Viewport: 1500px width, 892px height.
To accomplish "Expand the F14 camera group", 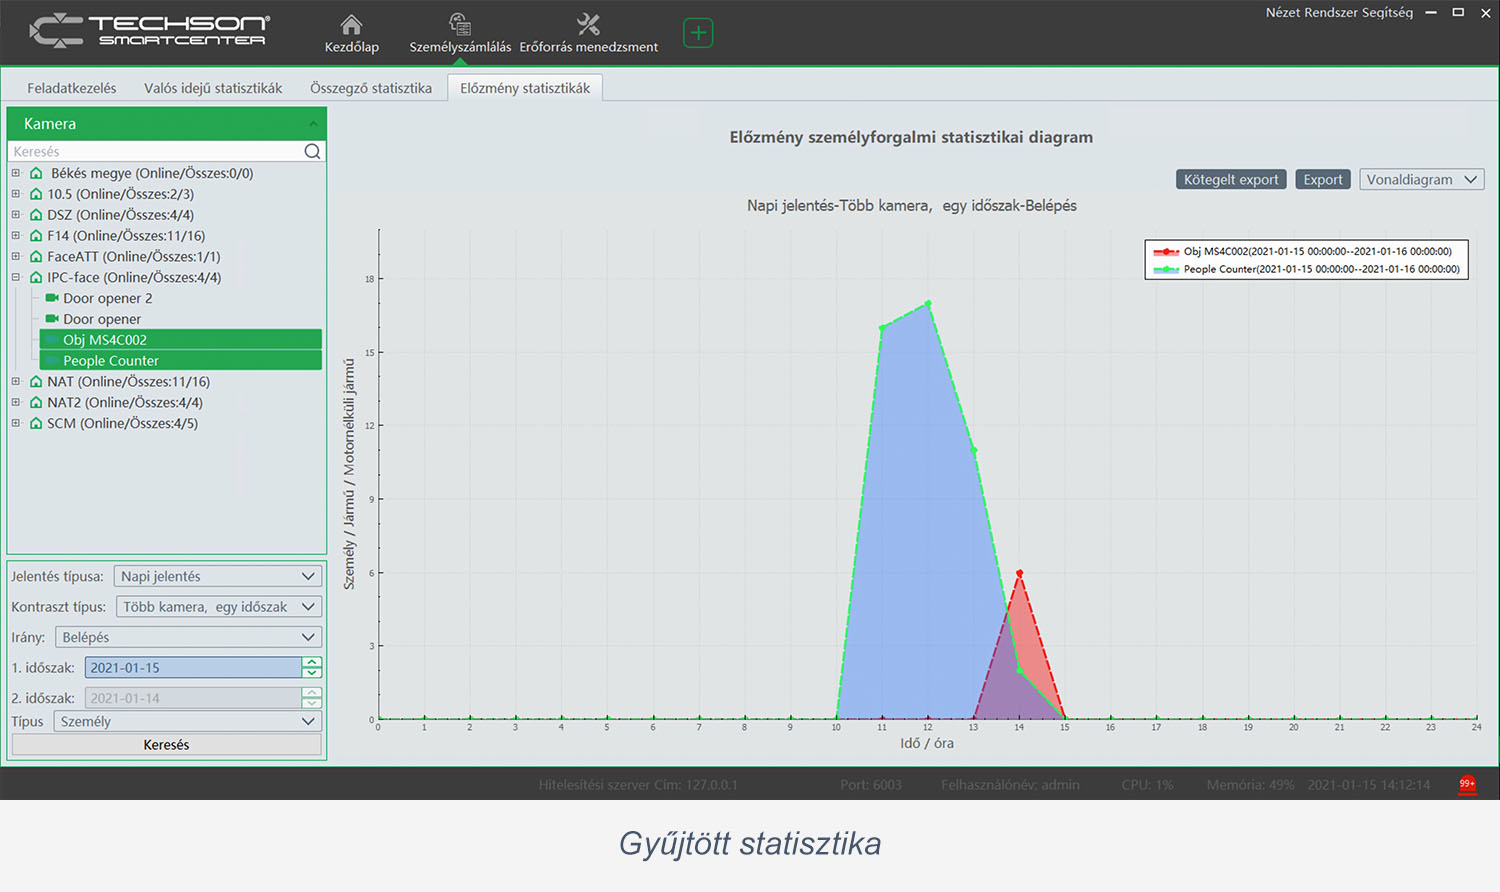I will click(16, 236).
